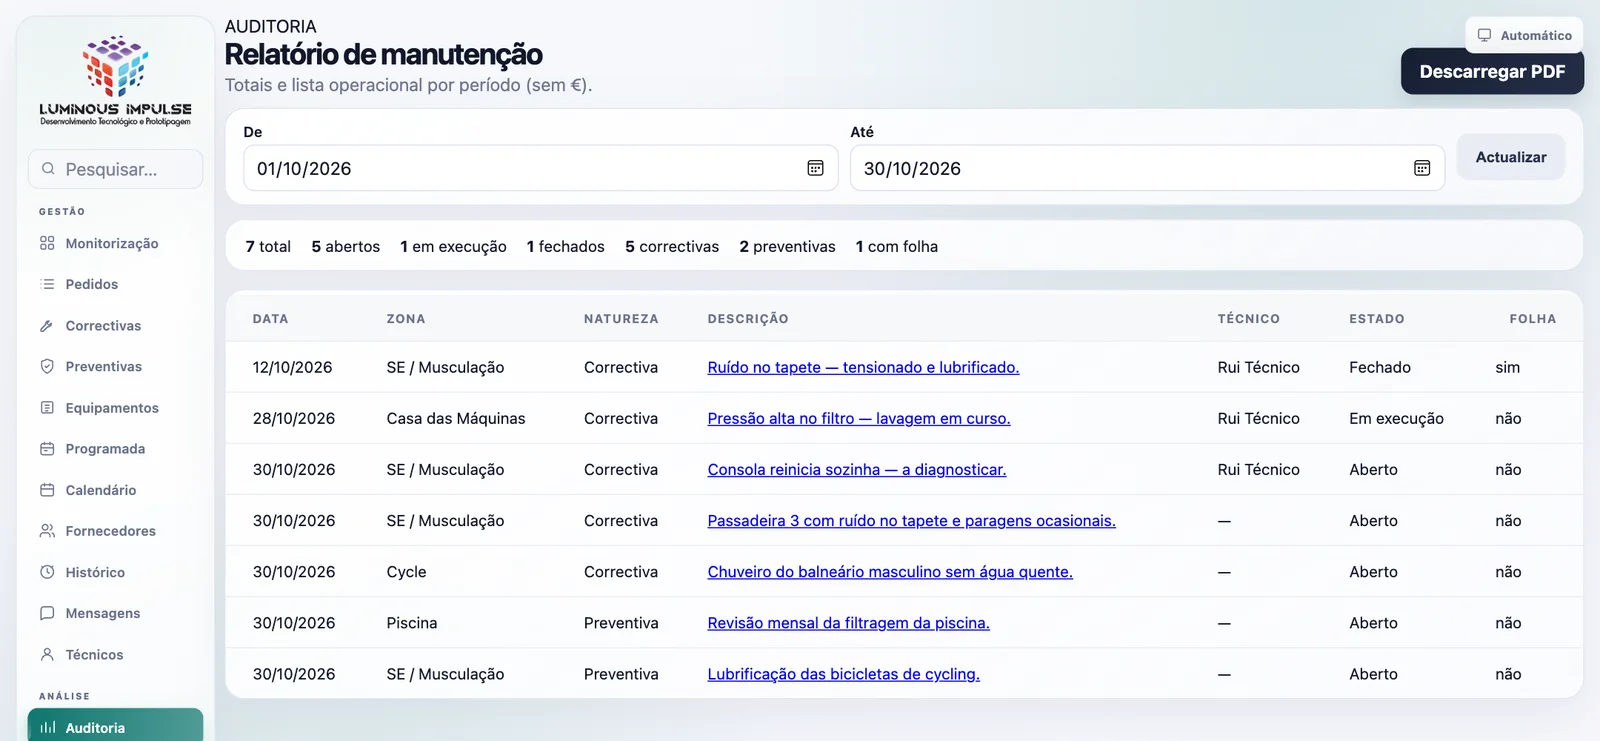Go to Pedidos menu item
The image size is (1600, 741).
pyautogui.click(x=115, y=284)
